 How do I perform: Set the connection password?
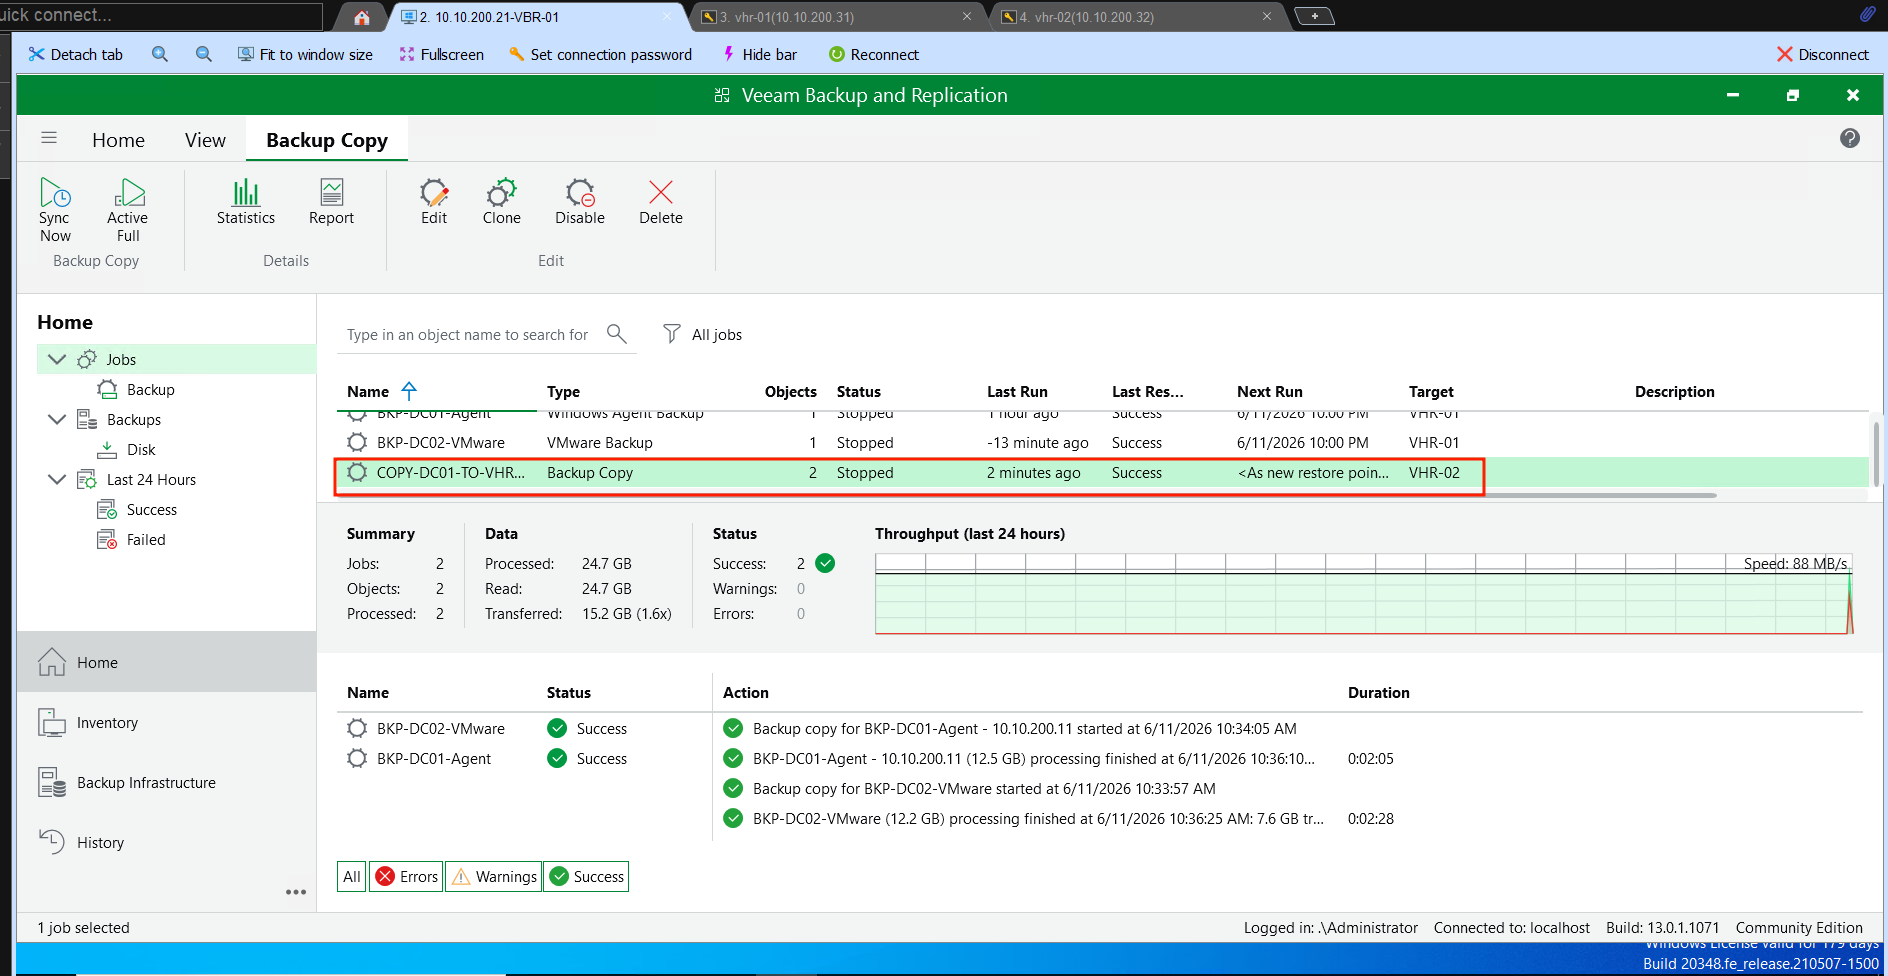coord(600,54)
